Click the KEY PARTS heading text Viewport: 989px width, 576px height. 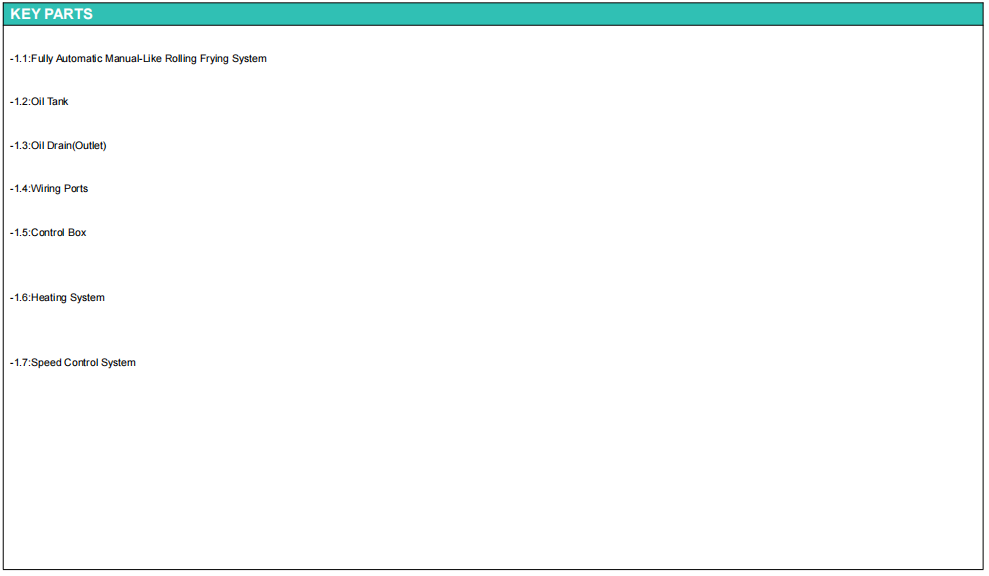pyautogui.click(x=52, y=14)
